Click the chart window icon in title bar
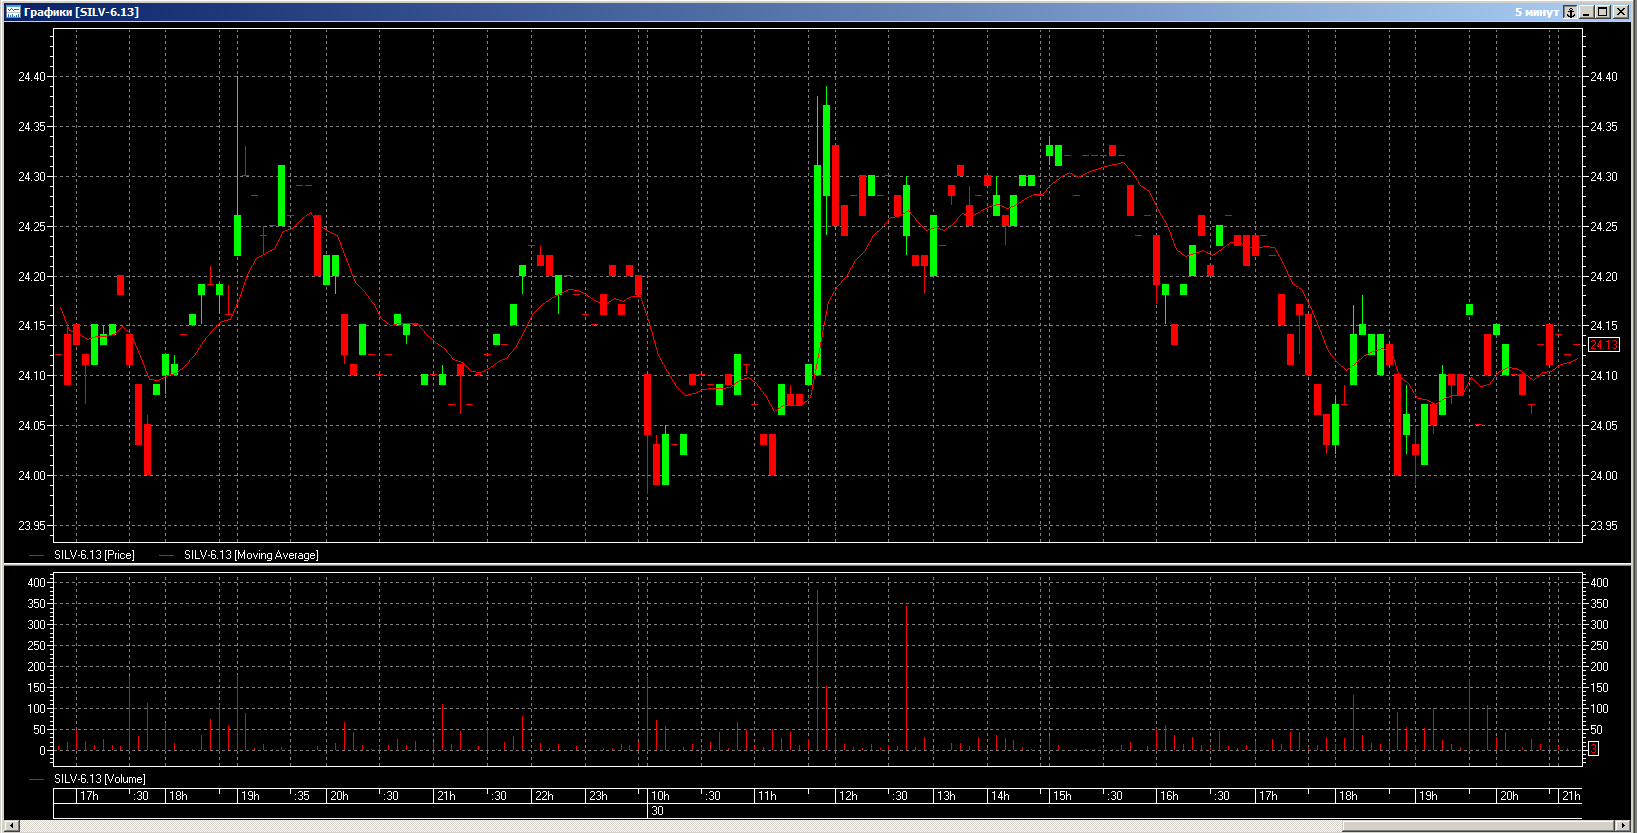 [x=13, y=12]
